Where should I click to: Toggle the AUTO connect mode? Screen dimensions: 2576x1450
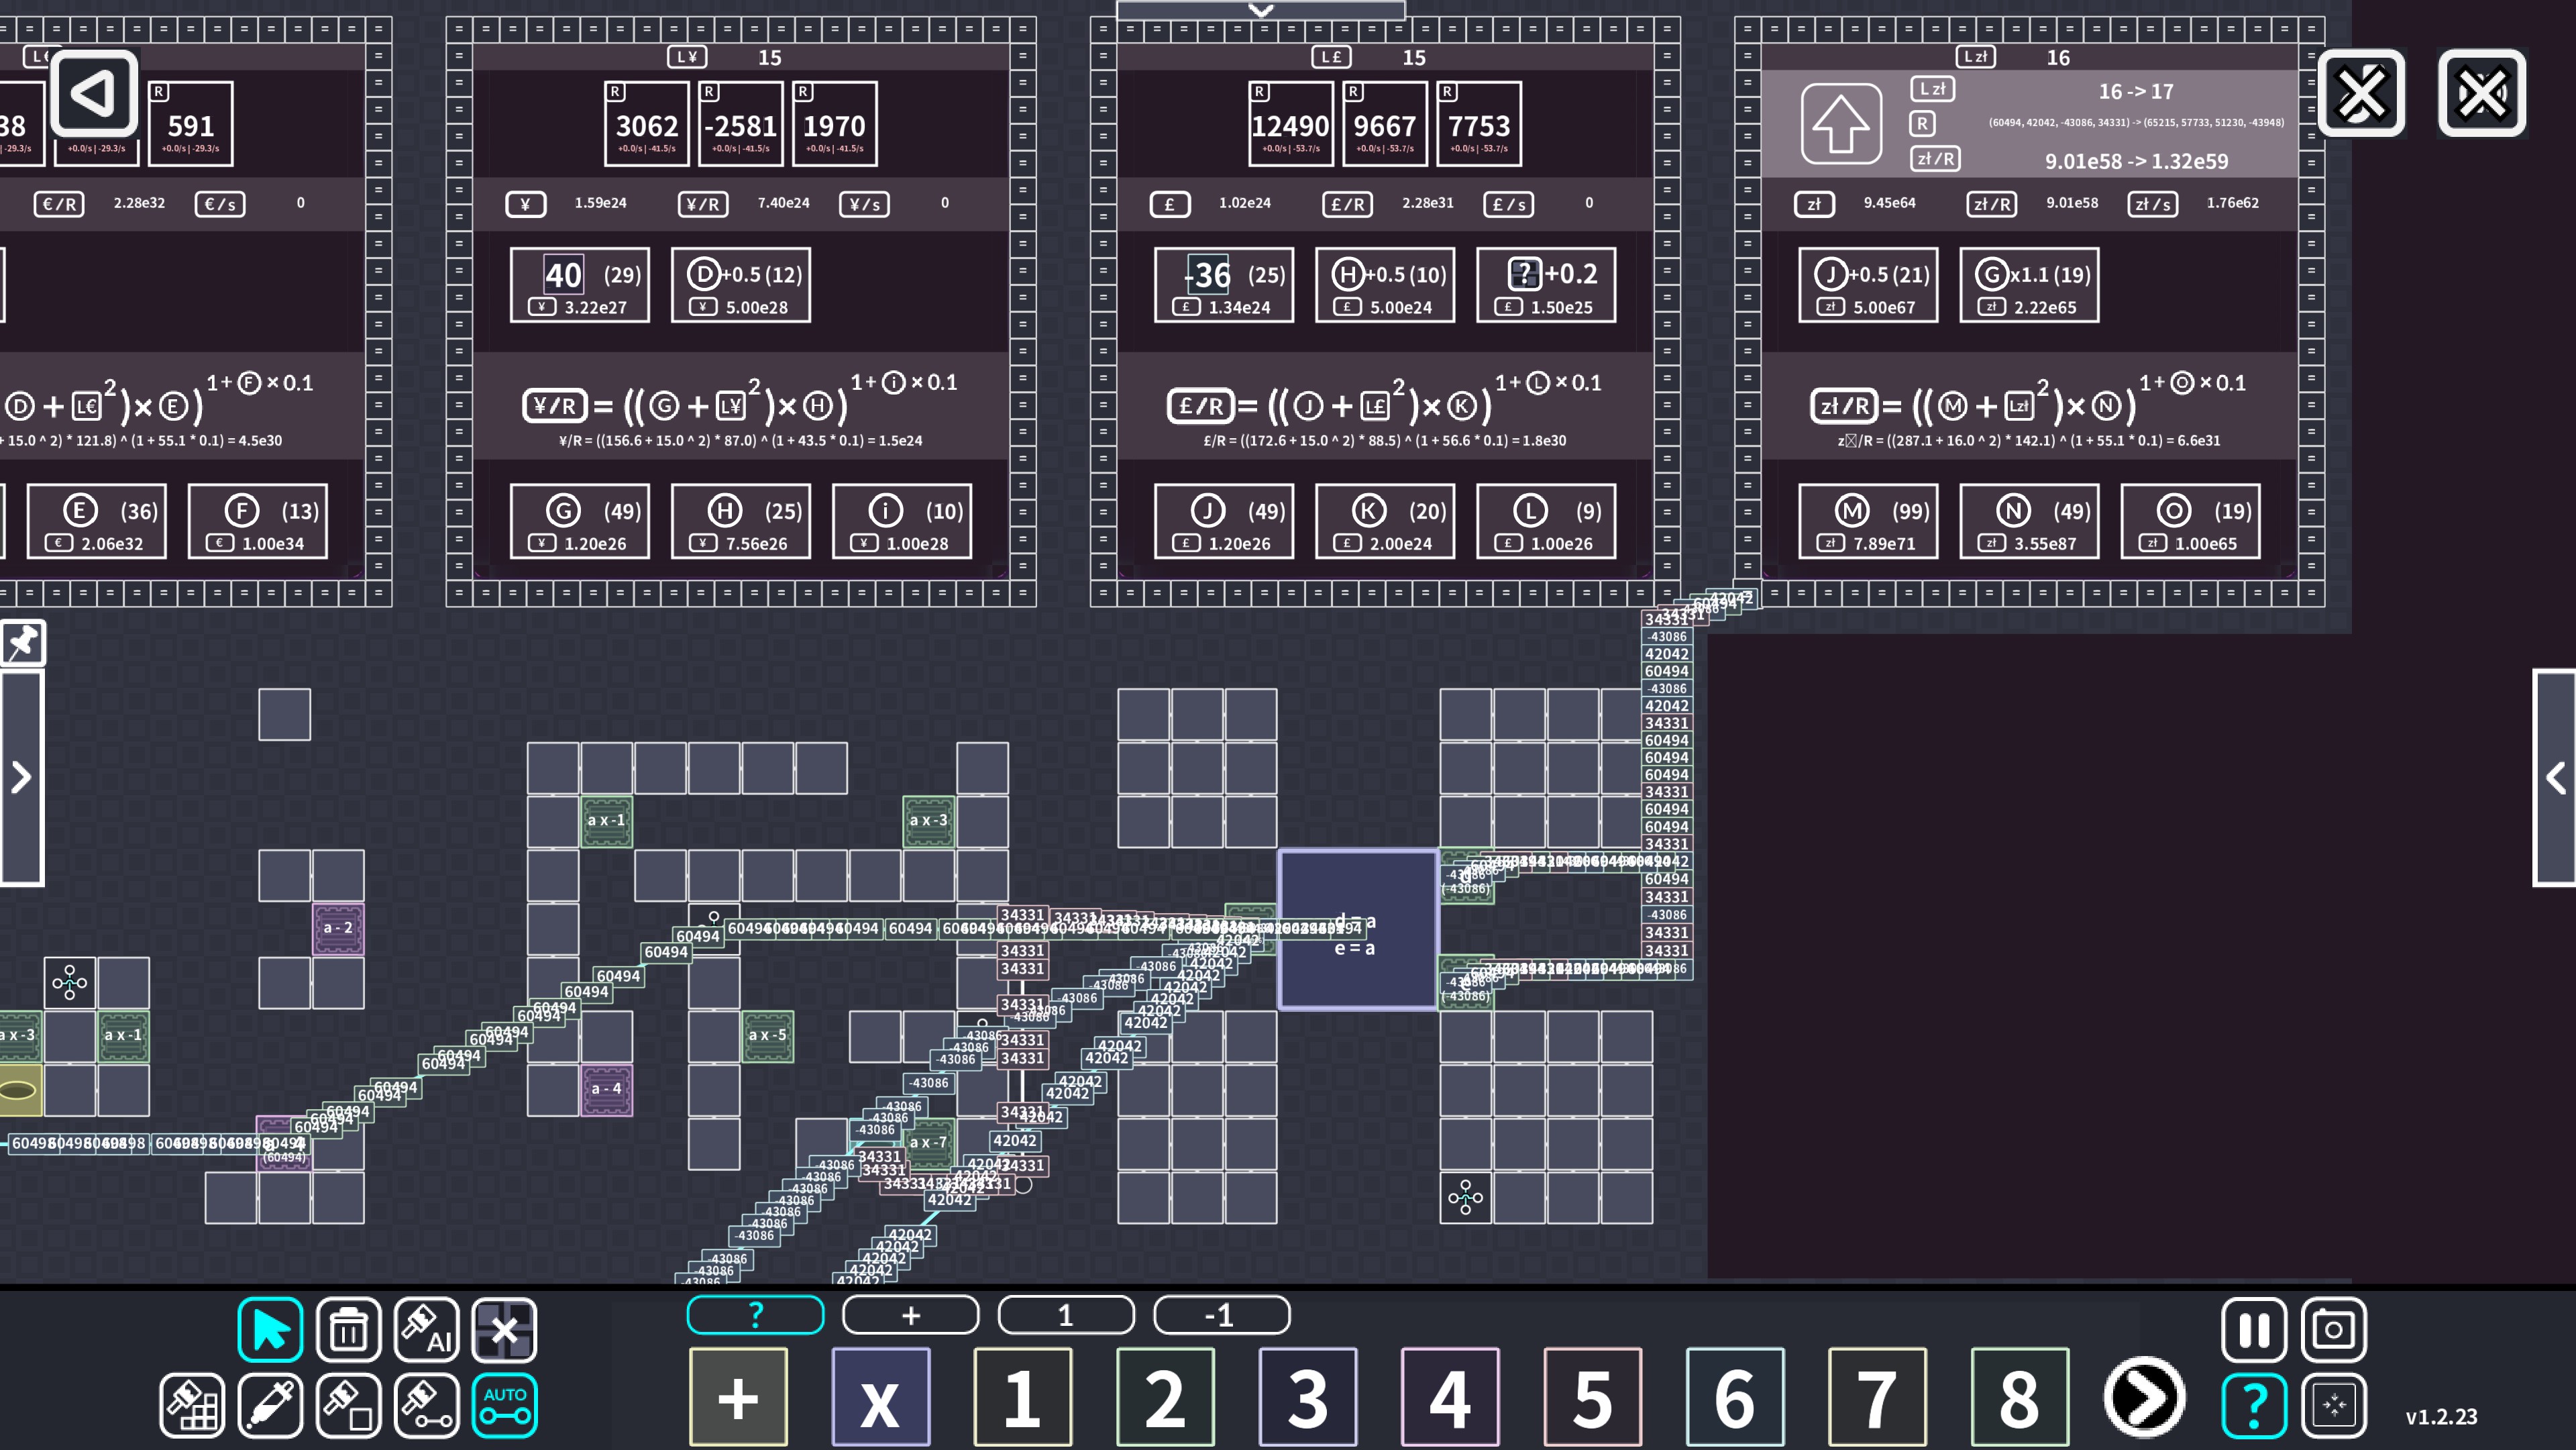[505, 1405]
